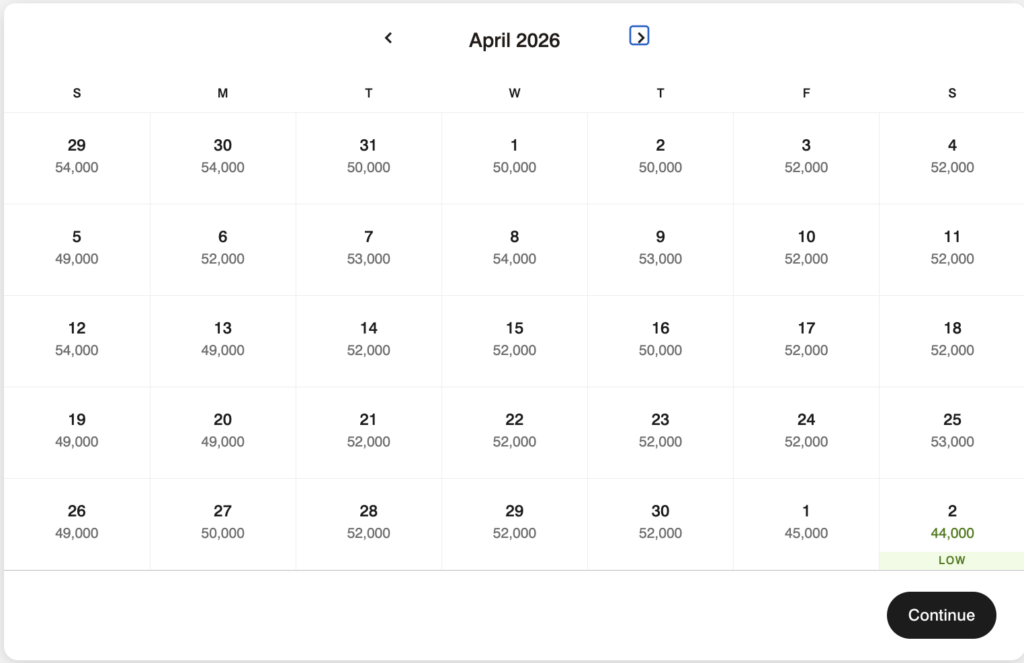Select May 2 with LOW price

(951, 523)
